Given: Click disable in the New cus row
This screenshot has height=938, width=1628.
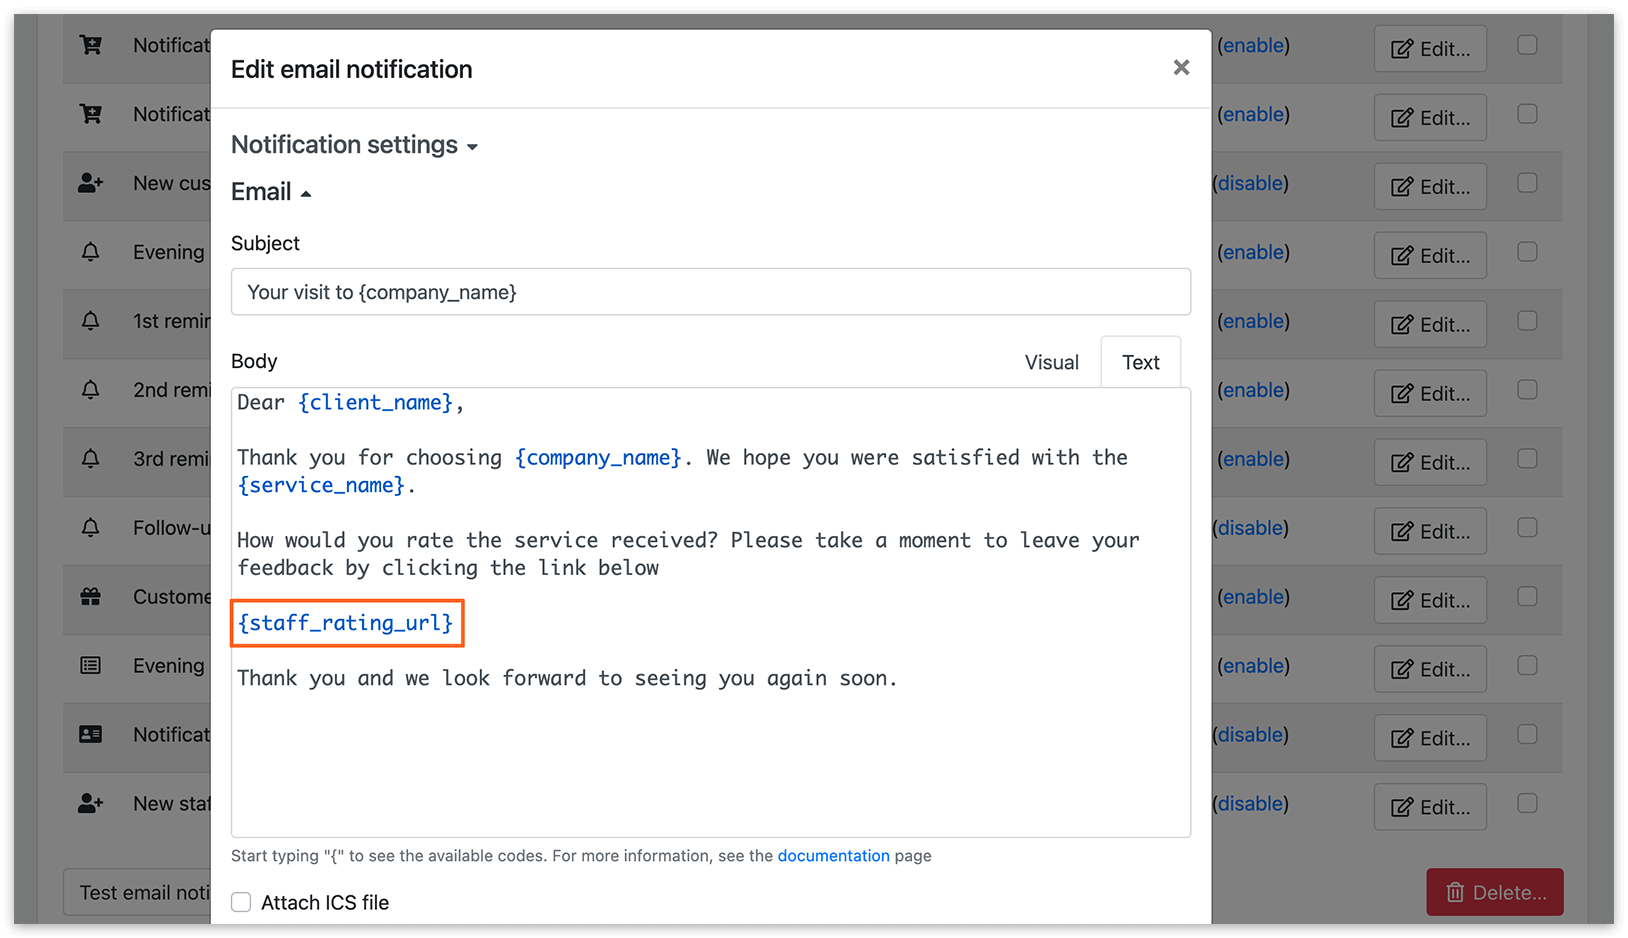Looking at the screenshot, I should pos(1250,183).
